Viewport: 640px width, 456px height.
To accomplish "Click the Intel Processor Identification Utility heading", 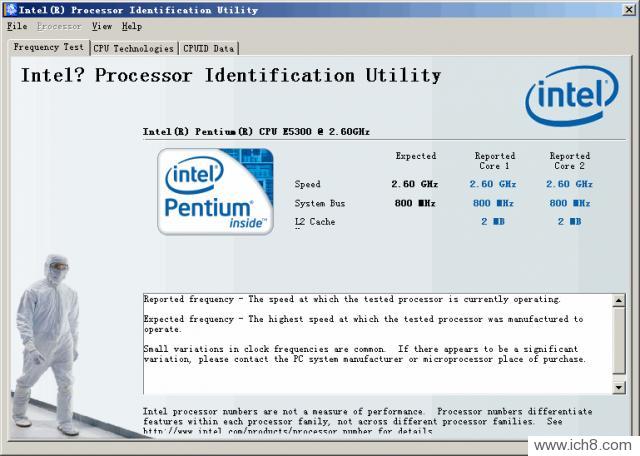I will tap(231, 76).
